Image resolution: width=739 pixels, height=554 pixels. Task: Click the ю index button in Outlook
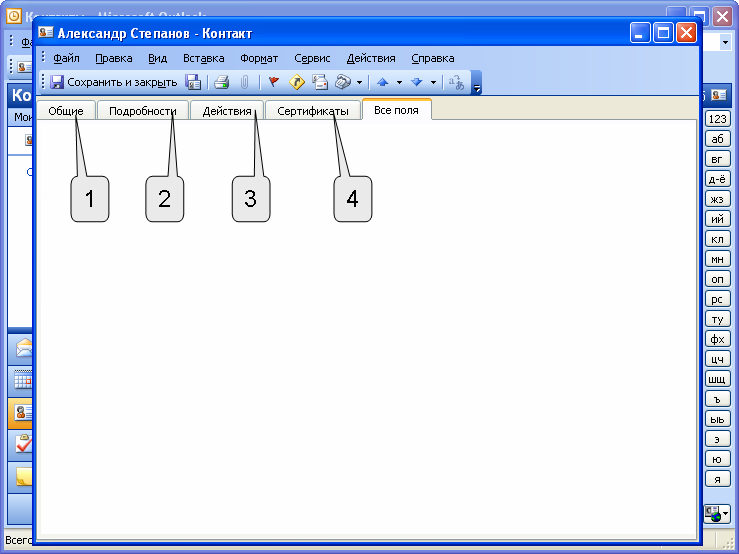click(717, 459)
